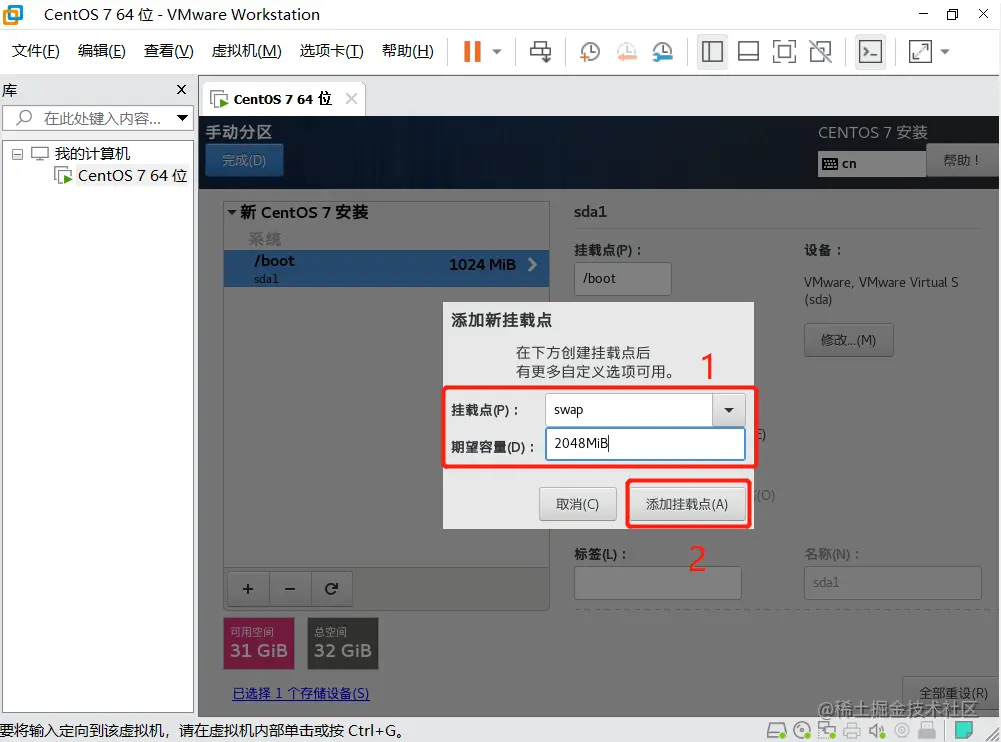
Task: Take a snapshot of the virtual machine
Action: click(x=589, y=51)
